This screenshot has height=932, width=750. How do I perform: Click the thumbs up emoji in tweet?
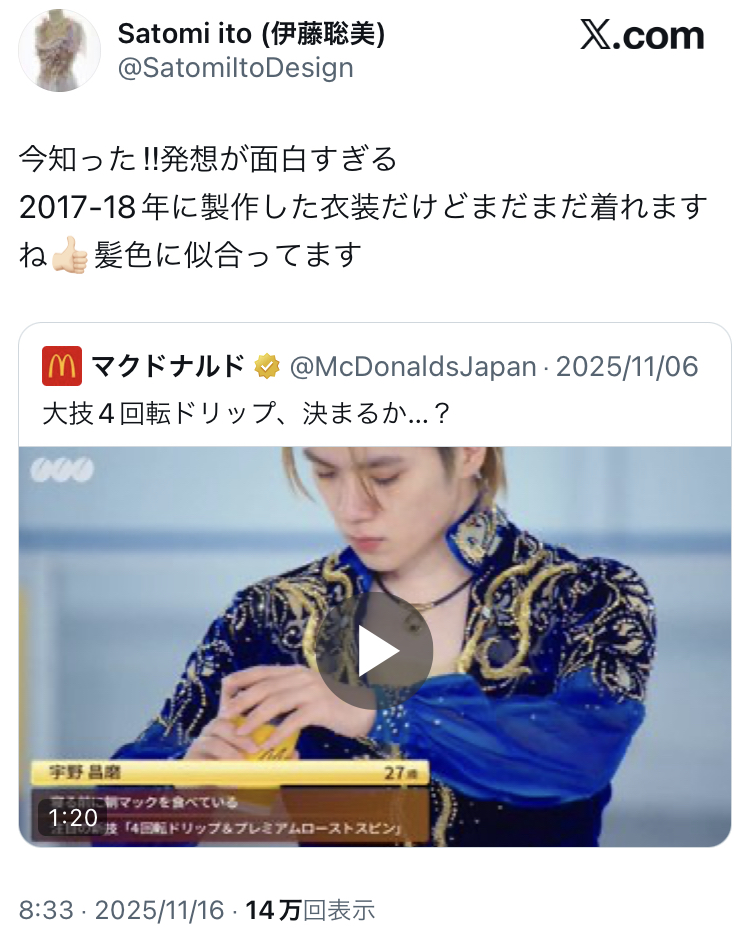coord(70,255)
